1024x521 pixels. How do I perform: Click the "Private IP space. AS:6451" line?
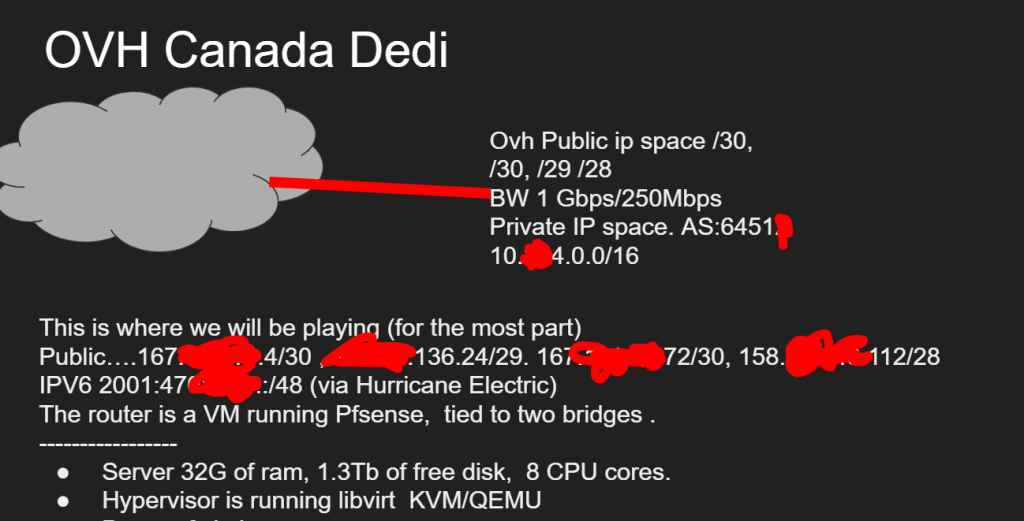(x=632, y=227)
